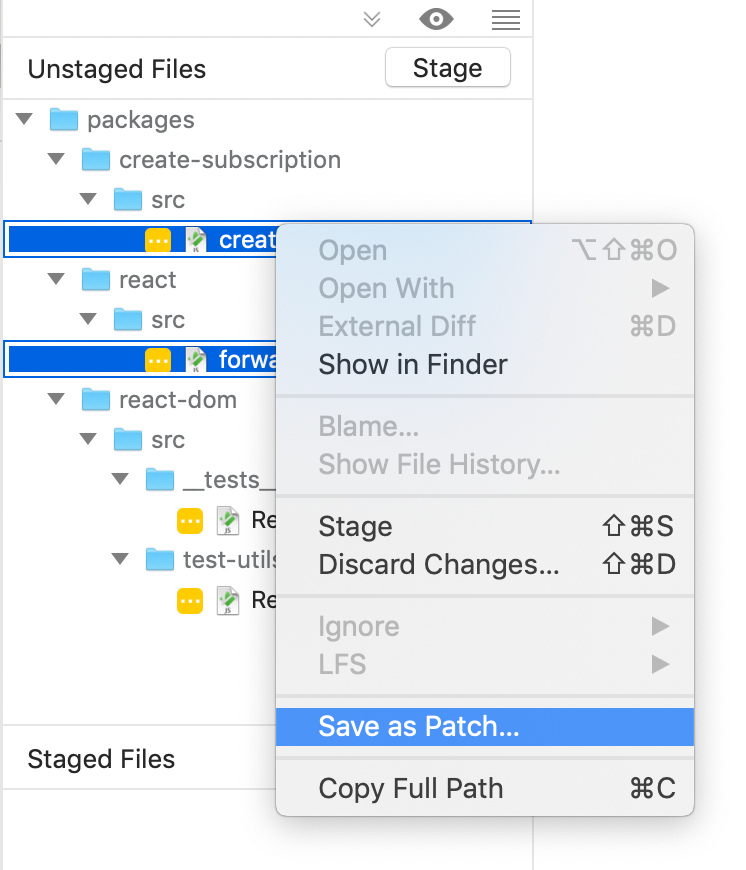Click modified badge on forward file row
Image resolution: width=746 pixels, height=870 pixels.
pyautogui.click(x=158, y=360)
